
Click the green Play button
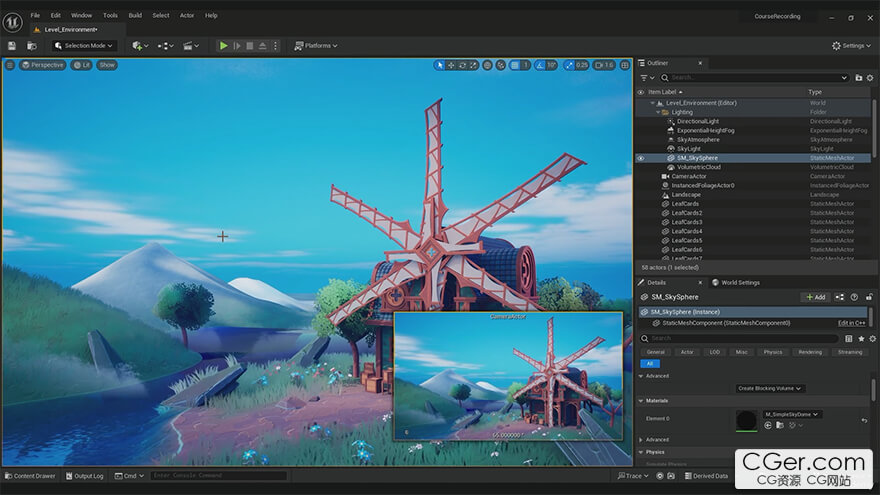pos(223,45)
